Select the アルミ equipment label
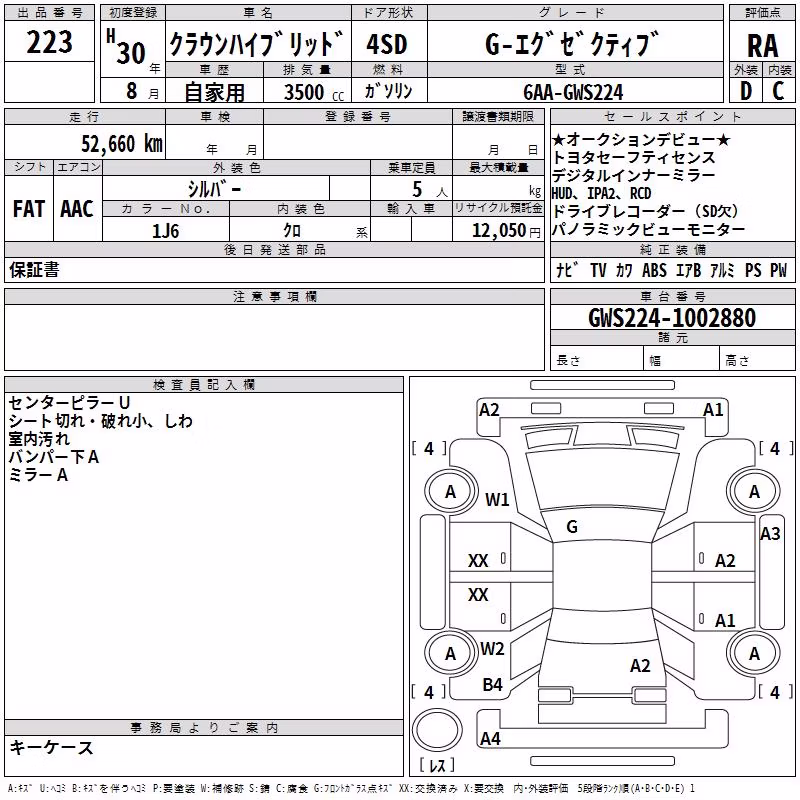Viewport: 800px width, 800px height. click(722, 270)
